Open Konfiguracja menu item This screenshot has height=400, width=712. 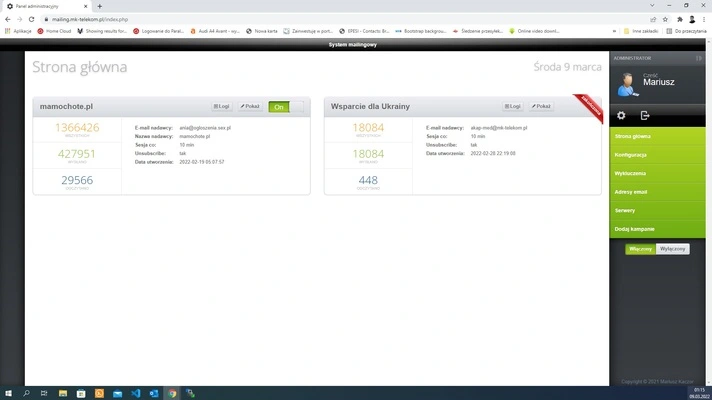(x=657, y=155)
